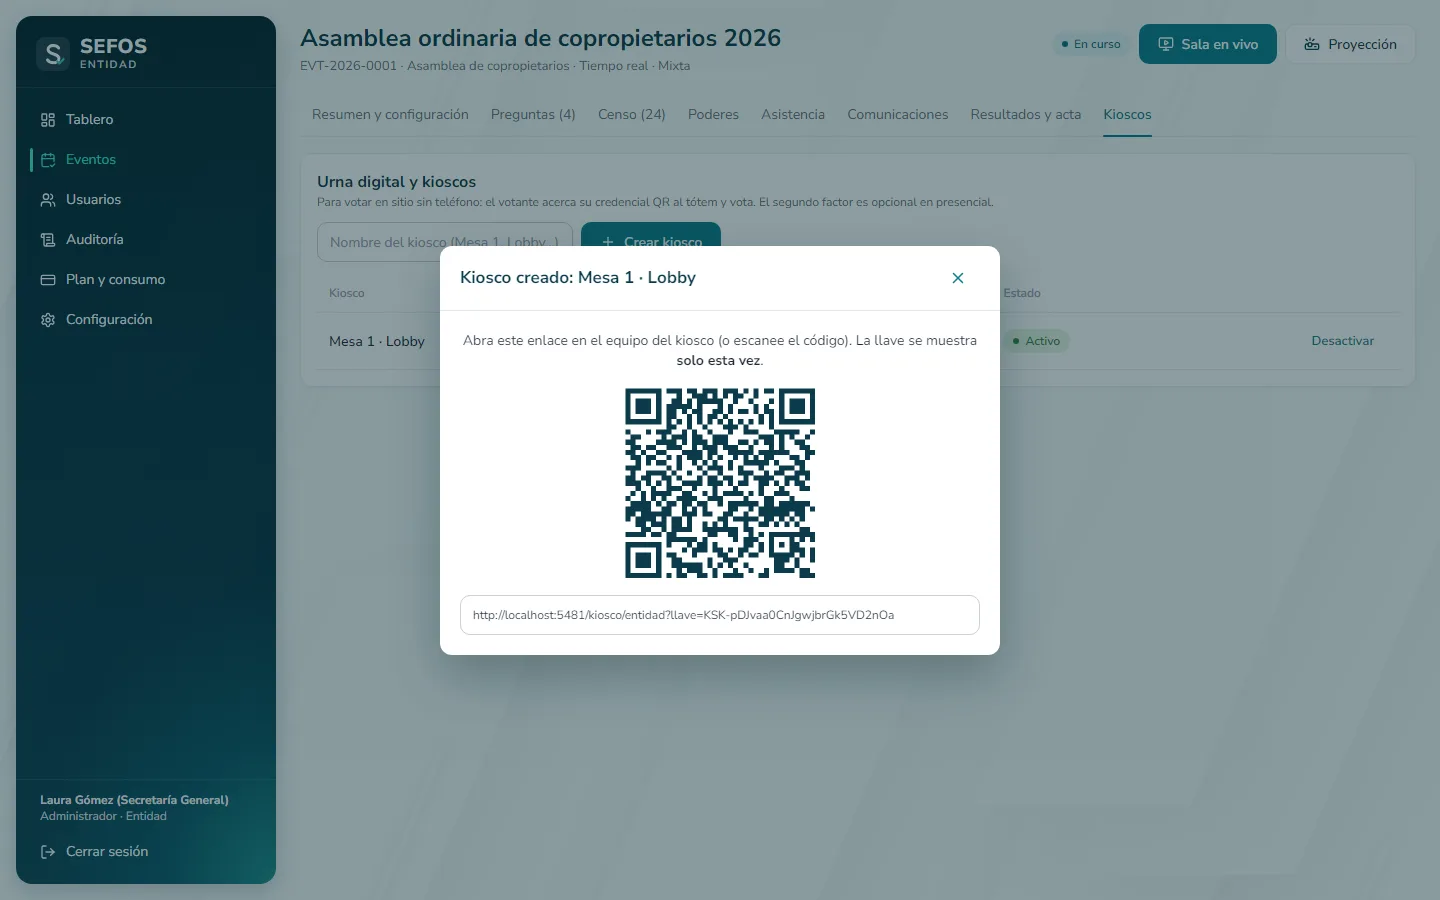This screenshot has width=1440, height=900.
Task: Select the Kioscos tab
Action: (1128, 115)
